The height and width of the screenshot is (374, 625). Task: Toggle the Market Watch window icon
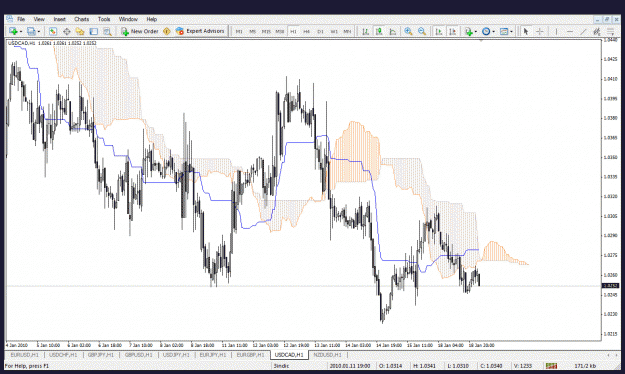pyautogui.click(x=53, y=31)
